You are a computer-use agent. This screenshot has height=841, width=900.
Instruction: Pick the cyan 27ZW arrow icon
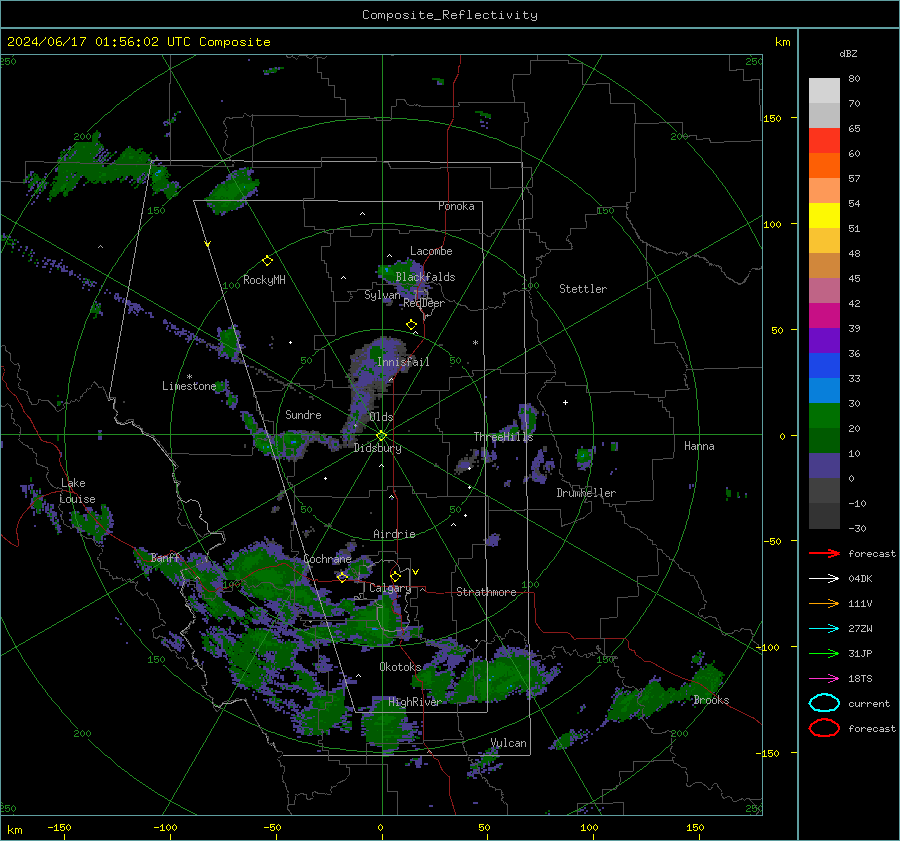[824, 629]
